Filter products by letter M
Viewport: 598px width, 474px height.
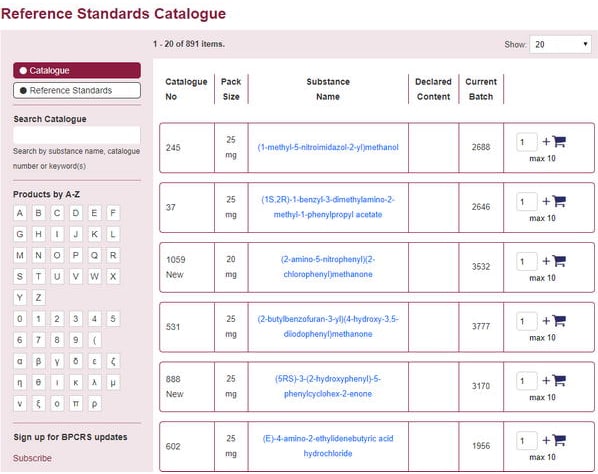click(x=20, y=255)
